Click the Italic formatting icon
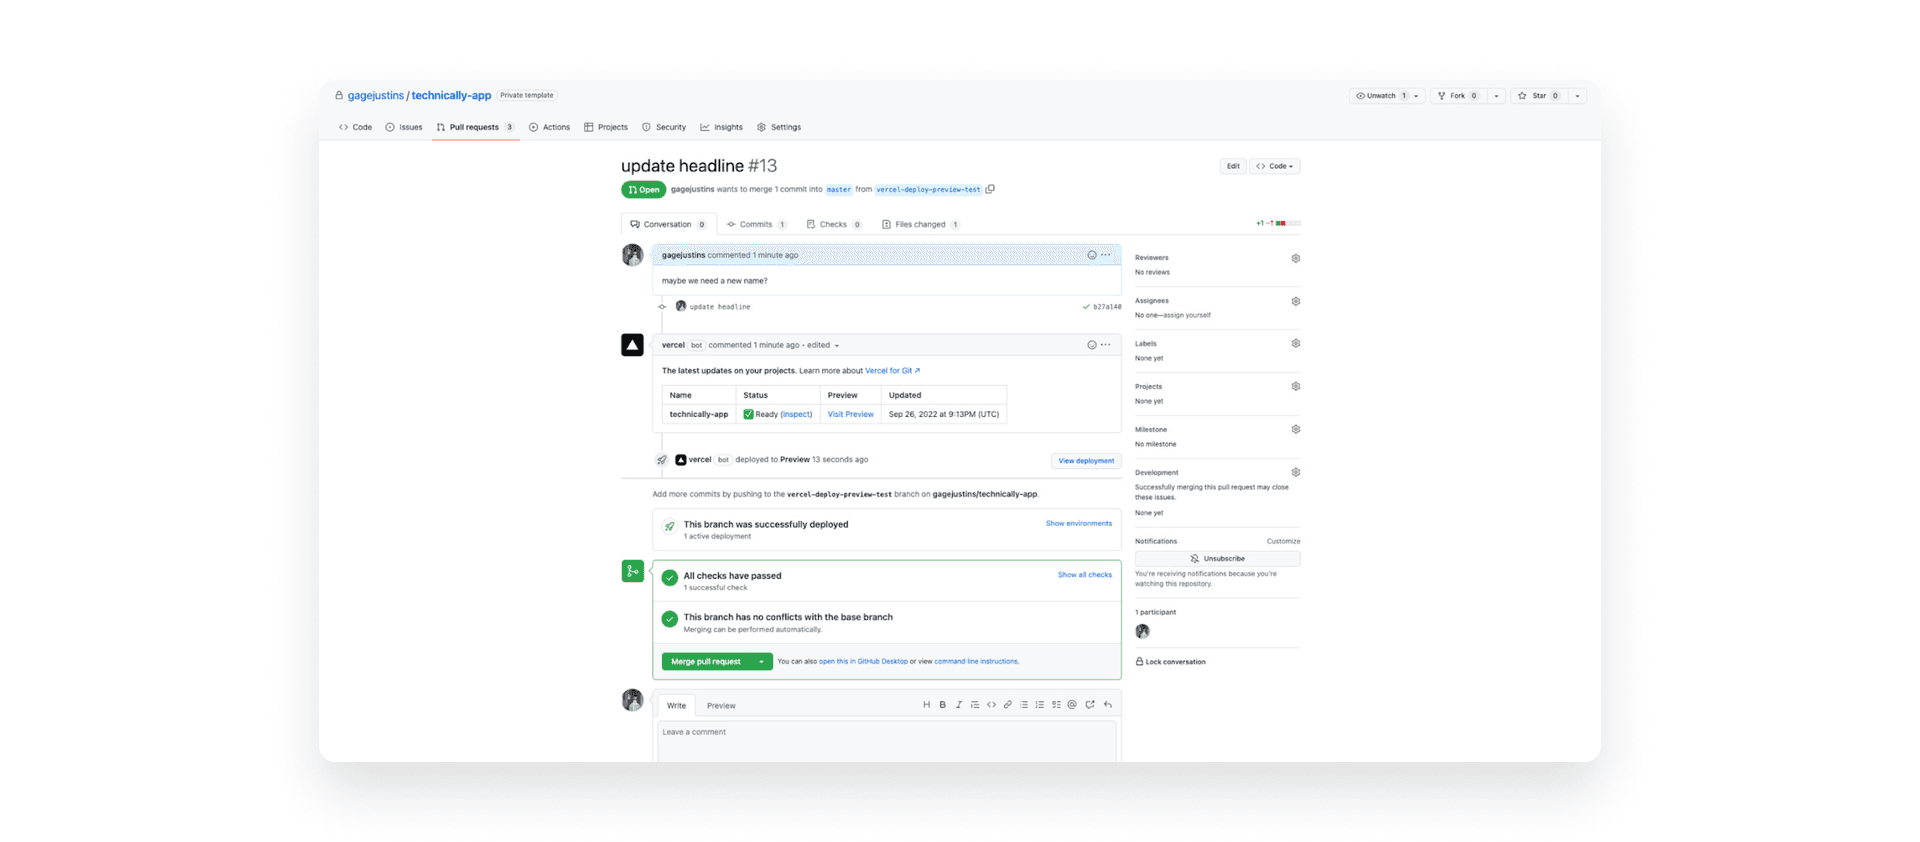 958,705
